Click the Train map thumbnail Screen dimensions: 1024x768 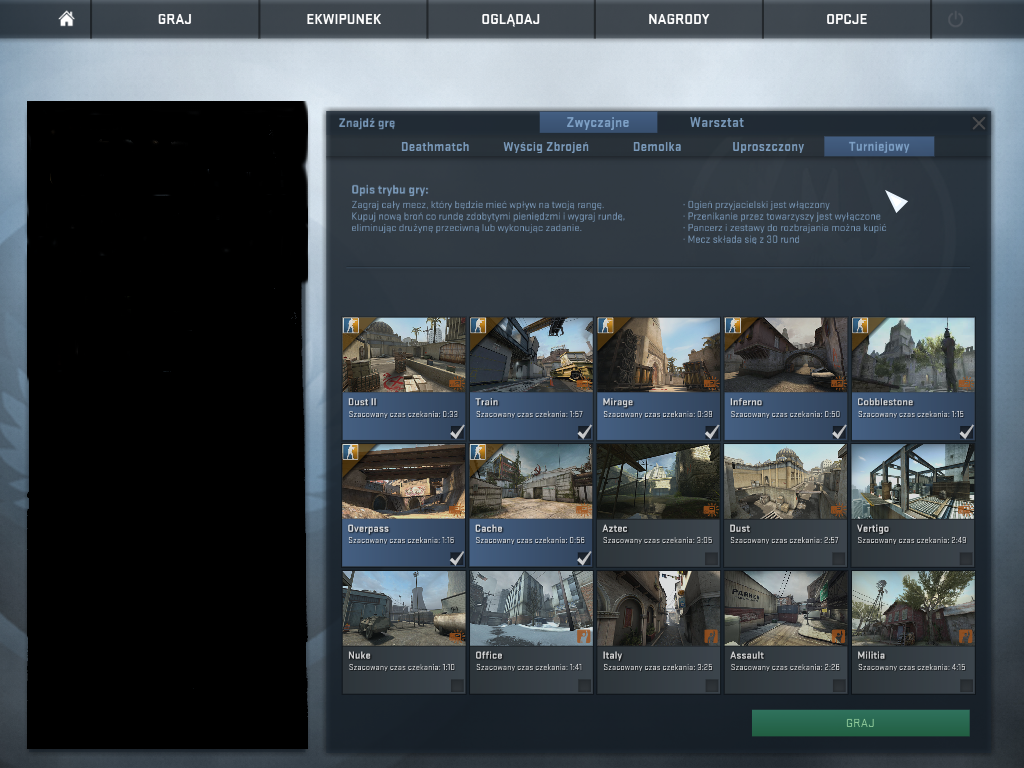531,355
